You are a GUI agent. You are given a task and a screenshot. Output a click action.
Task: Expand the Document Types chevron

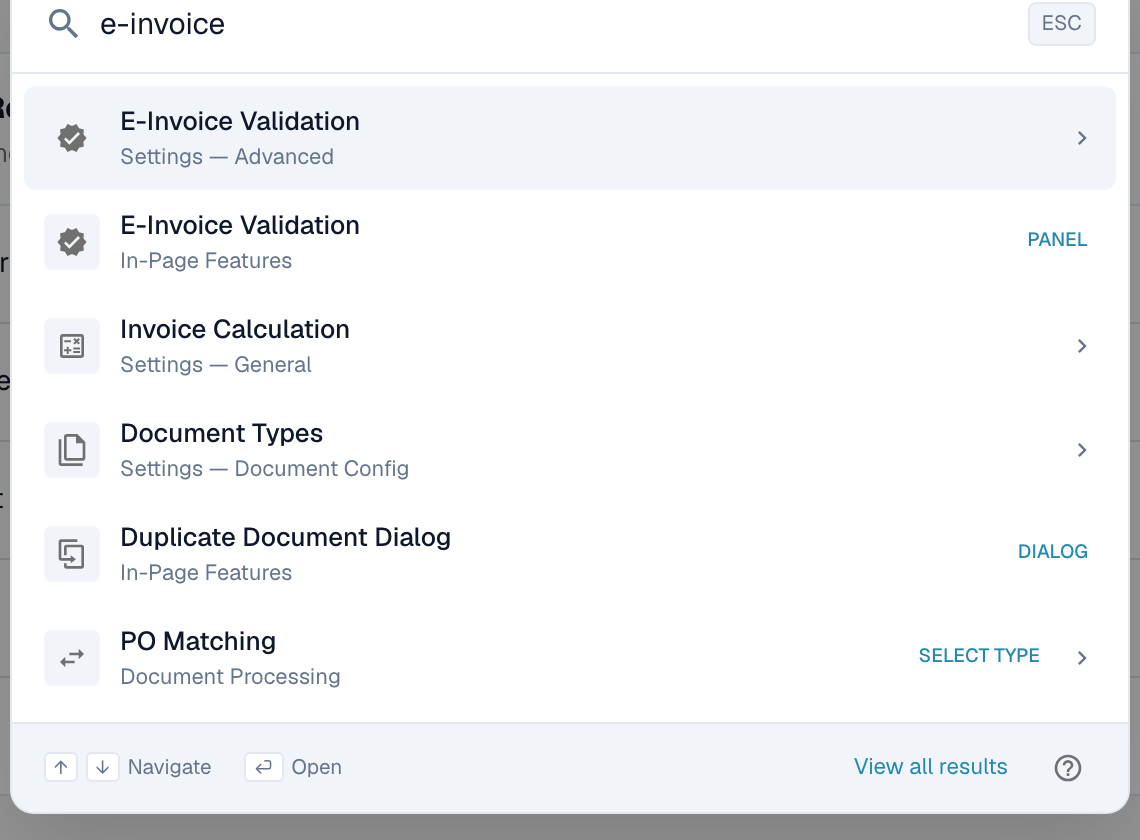(1082, 450)
